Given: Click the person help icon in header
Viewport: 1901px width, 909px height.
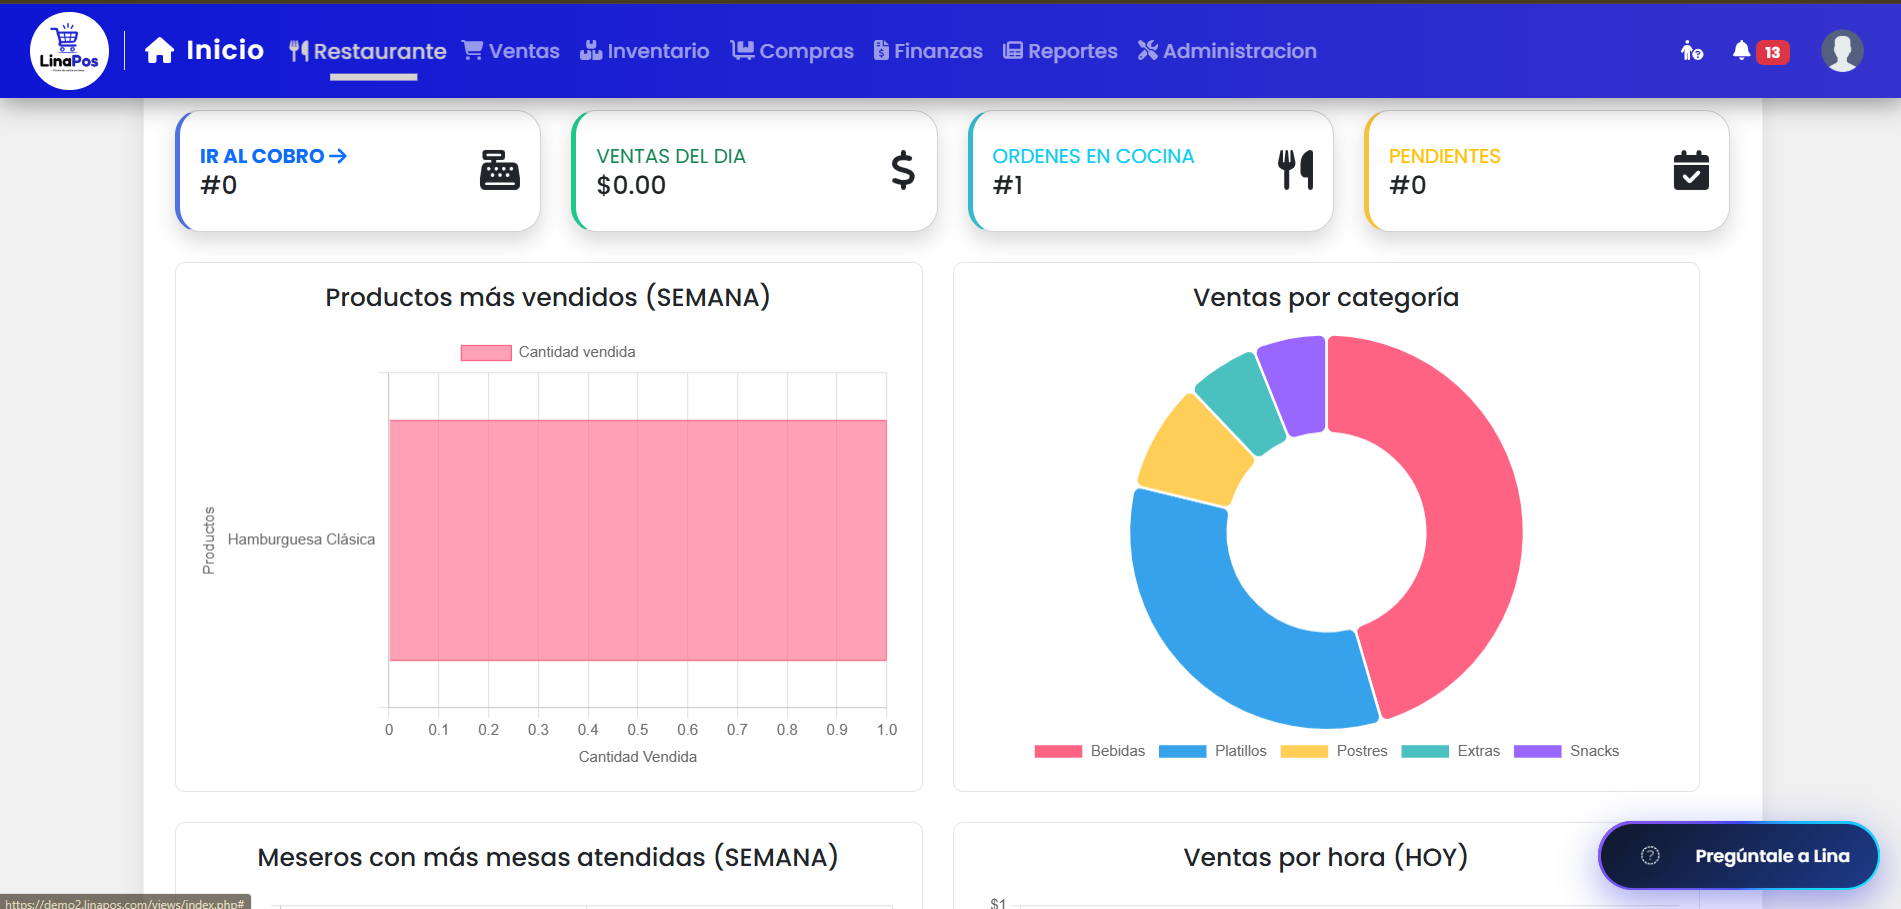Looking at the screenshot, I should 1691,51.
